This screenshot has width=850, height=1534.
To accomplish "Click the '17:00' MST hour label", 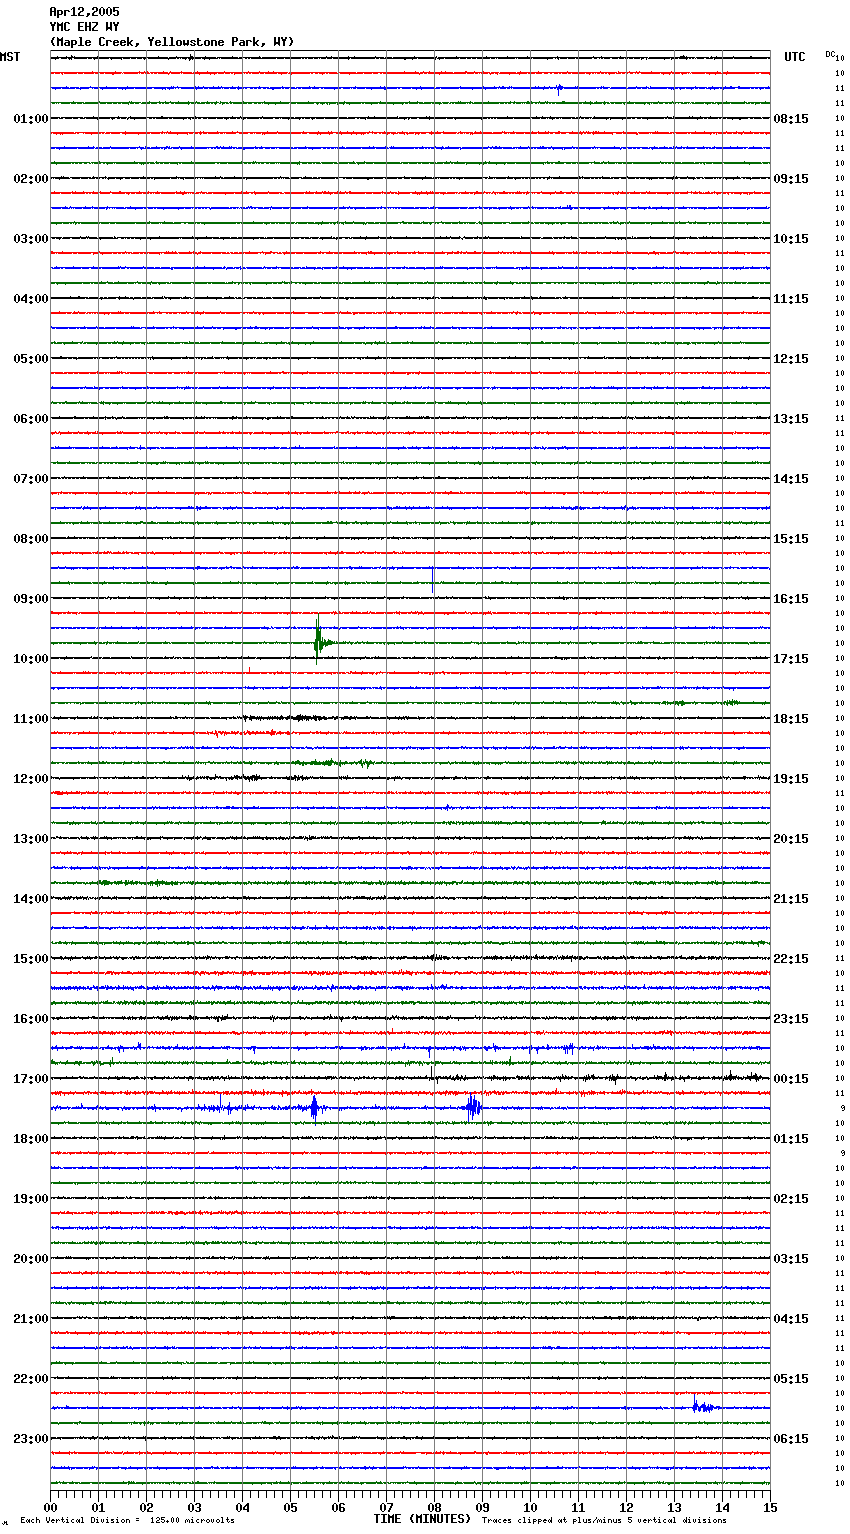I will (x=30, y=1079).
